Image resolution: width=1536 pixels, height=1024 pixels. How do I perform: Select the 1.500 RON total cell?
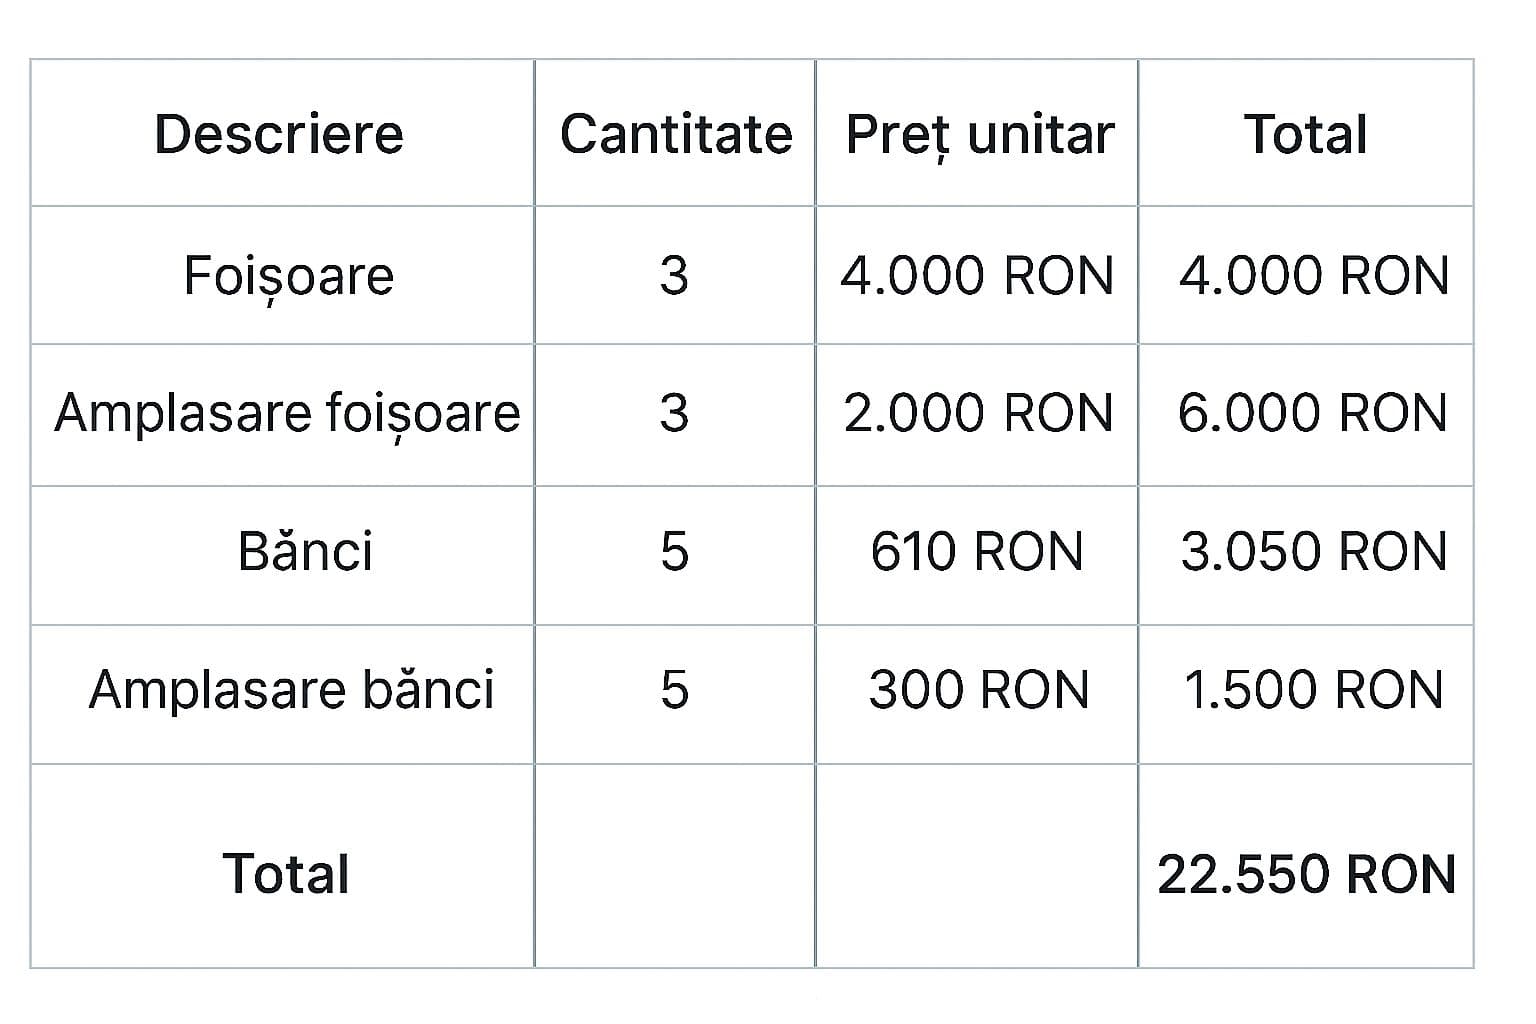(x=1313, y=690)
